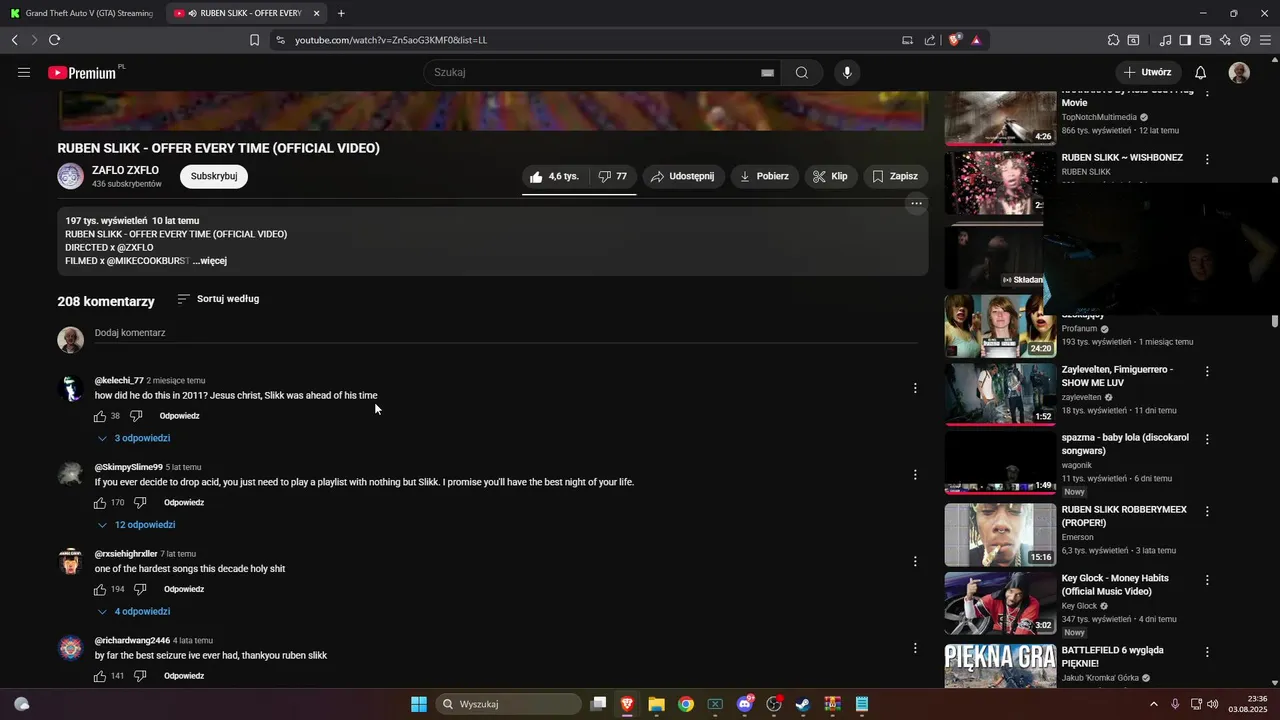The width and height of the screenshot is (1280, 720).
Task: Expand 12 odpowiedzi under SkimpySlime99 comment
Action: click(x=136, y=525)
